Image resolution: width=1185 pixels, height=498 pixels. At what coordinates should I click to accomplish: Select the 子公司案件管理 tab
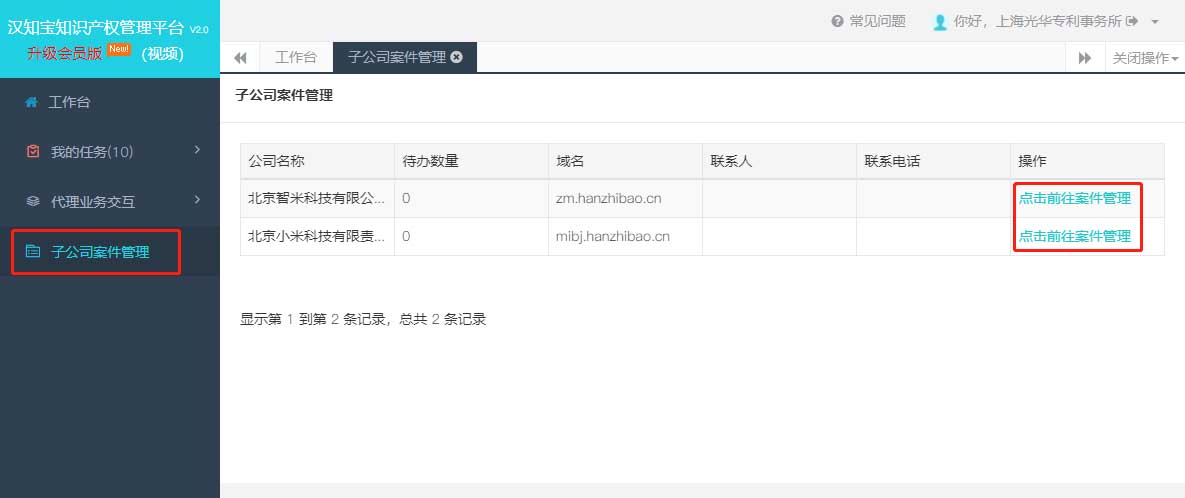tap(405, 57)
